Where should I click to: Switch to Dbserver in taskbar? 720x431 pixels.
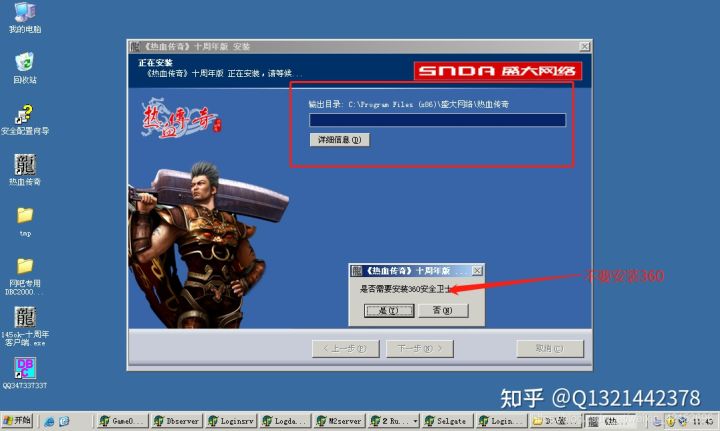[x=174, y=421]
